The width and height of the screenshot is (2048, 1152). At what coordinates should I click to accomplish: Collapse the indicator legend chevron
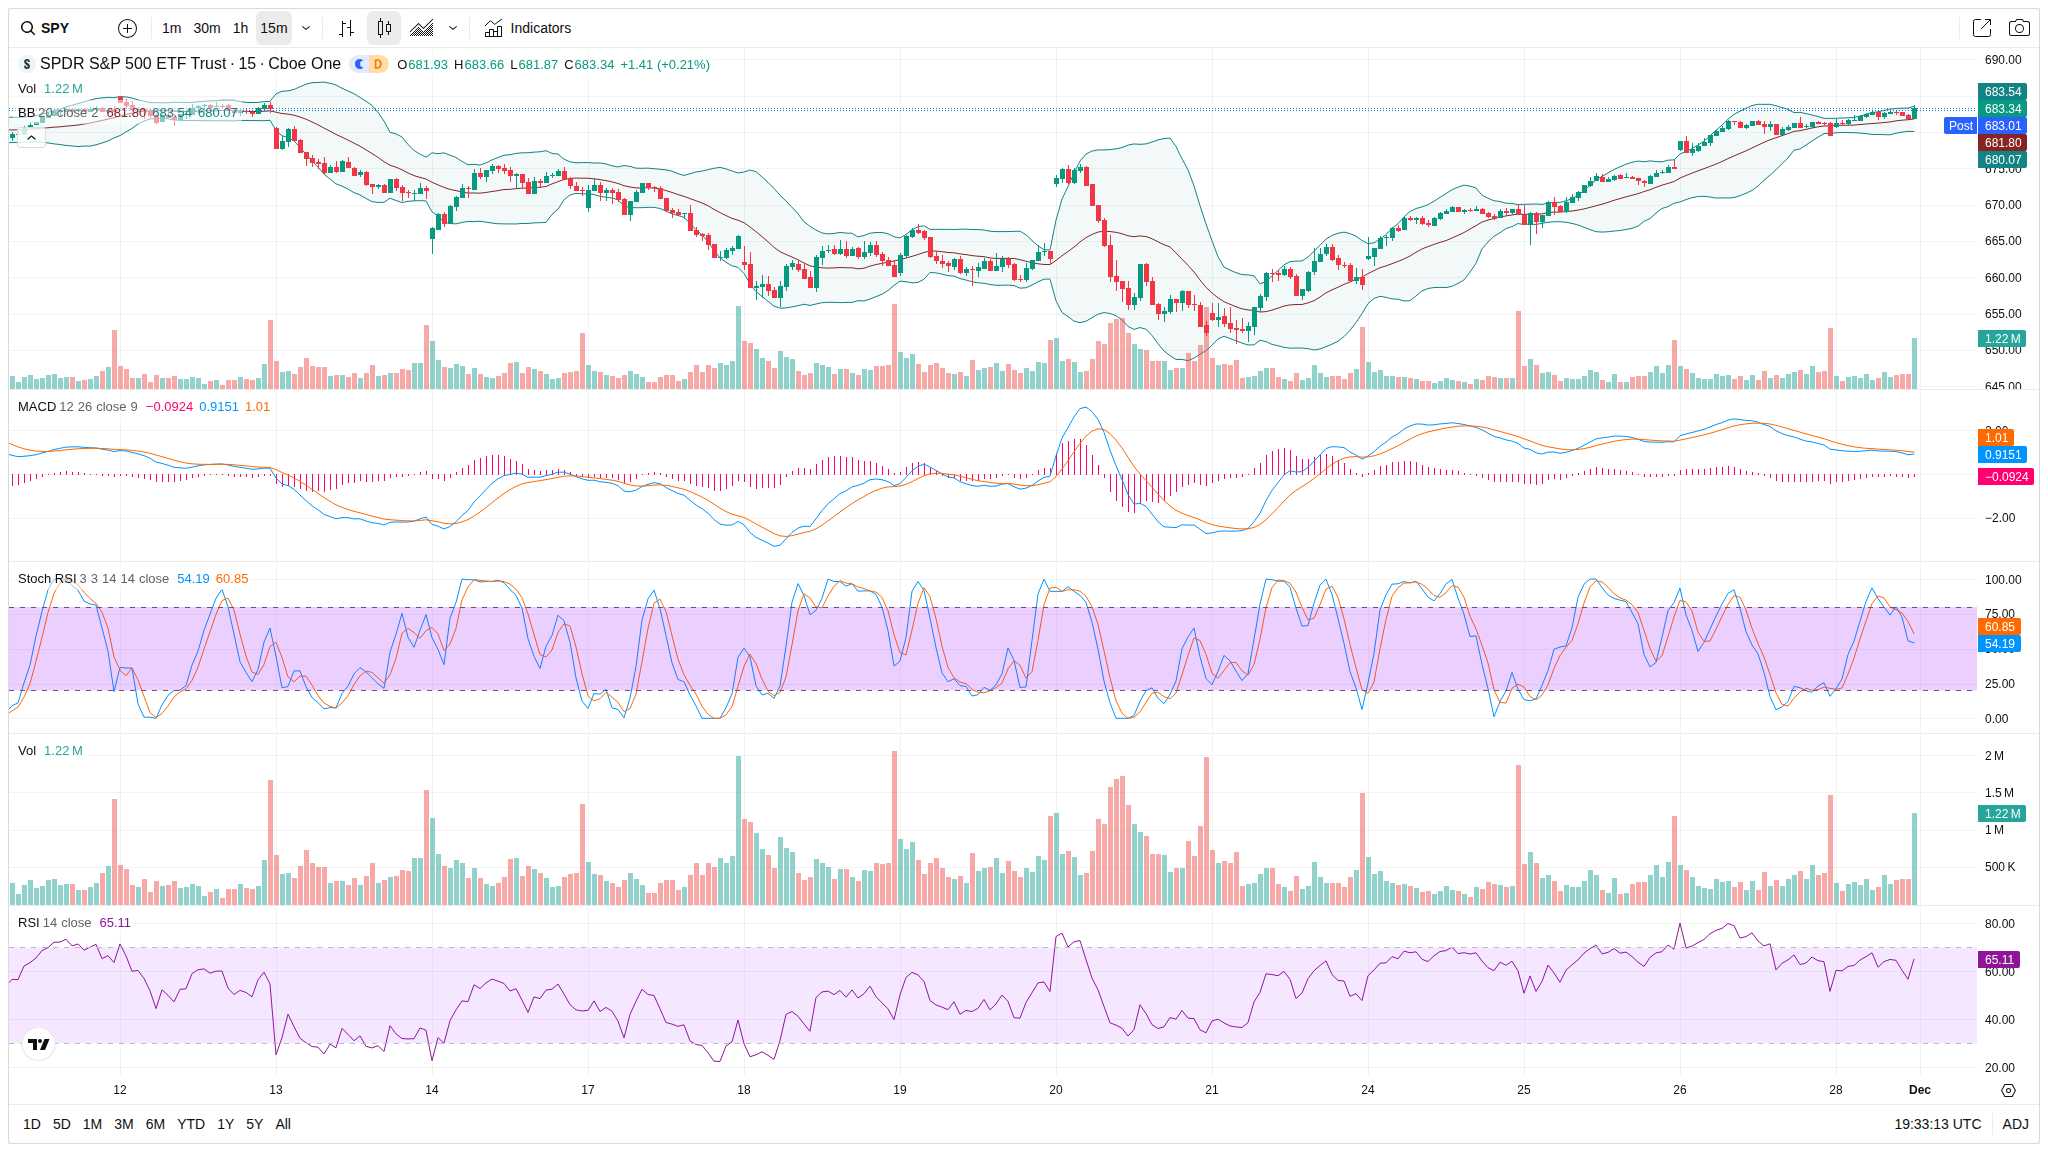pos(31,138)
